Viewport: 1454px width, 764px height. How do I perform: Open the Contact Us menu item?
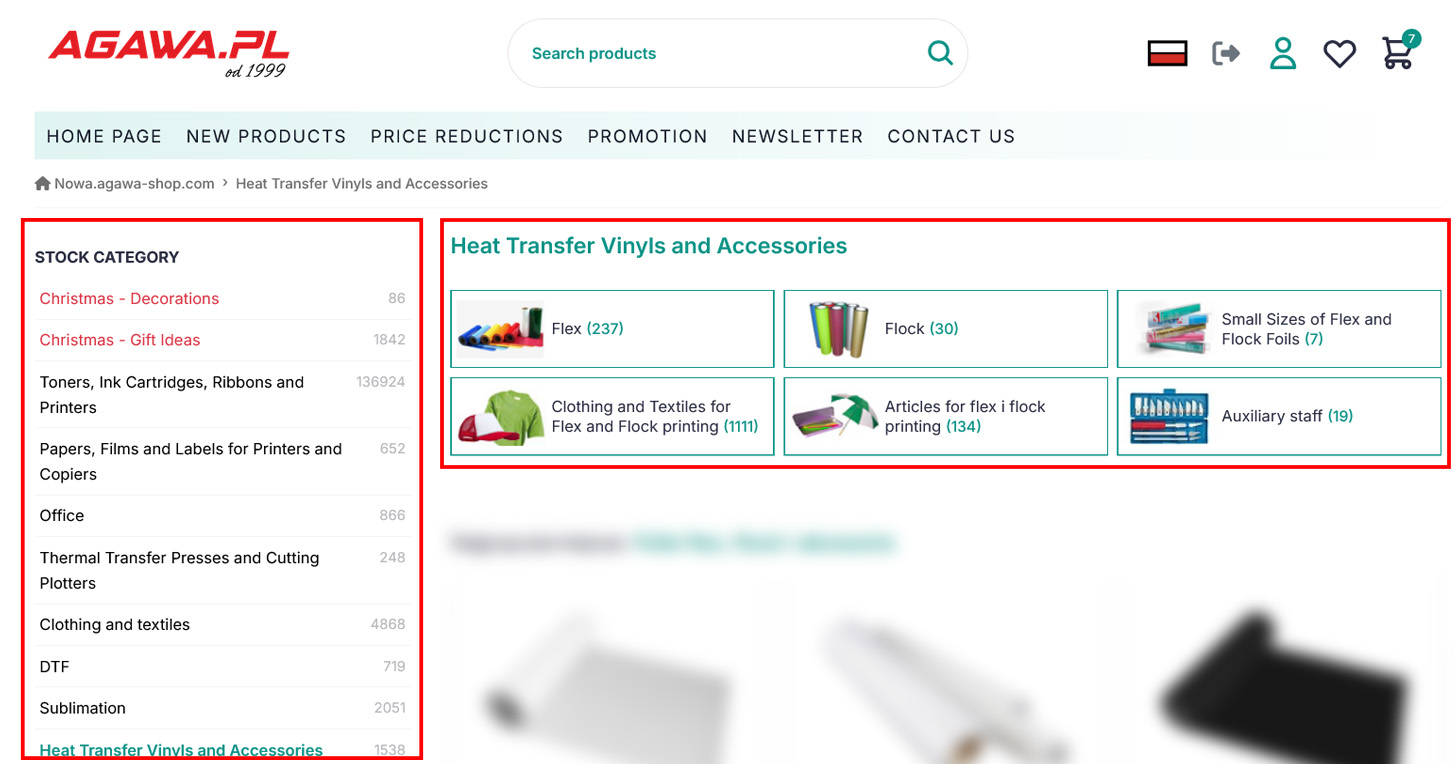click(x=951, y=136)
